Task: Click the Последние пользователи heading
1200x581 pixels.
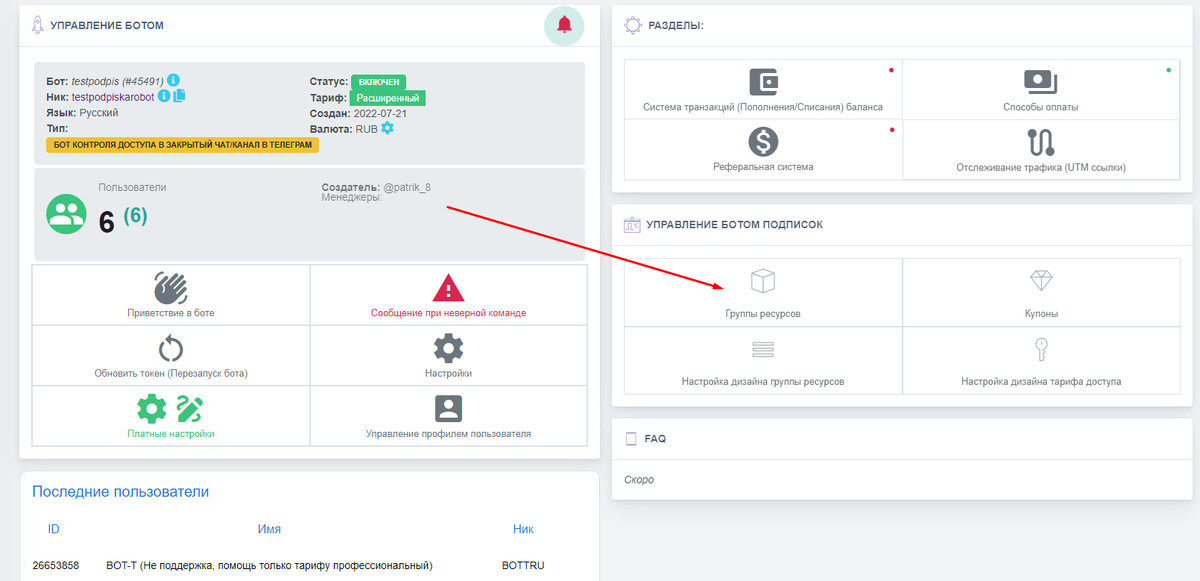Action: pyautogui.click(x=120, y=491)
